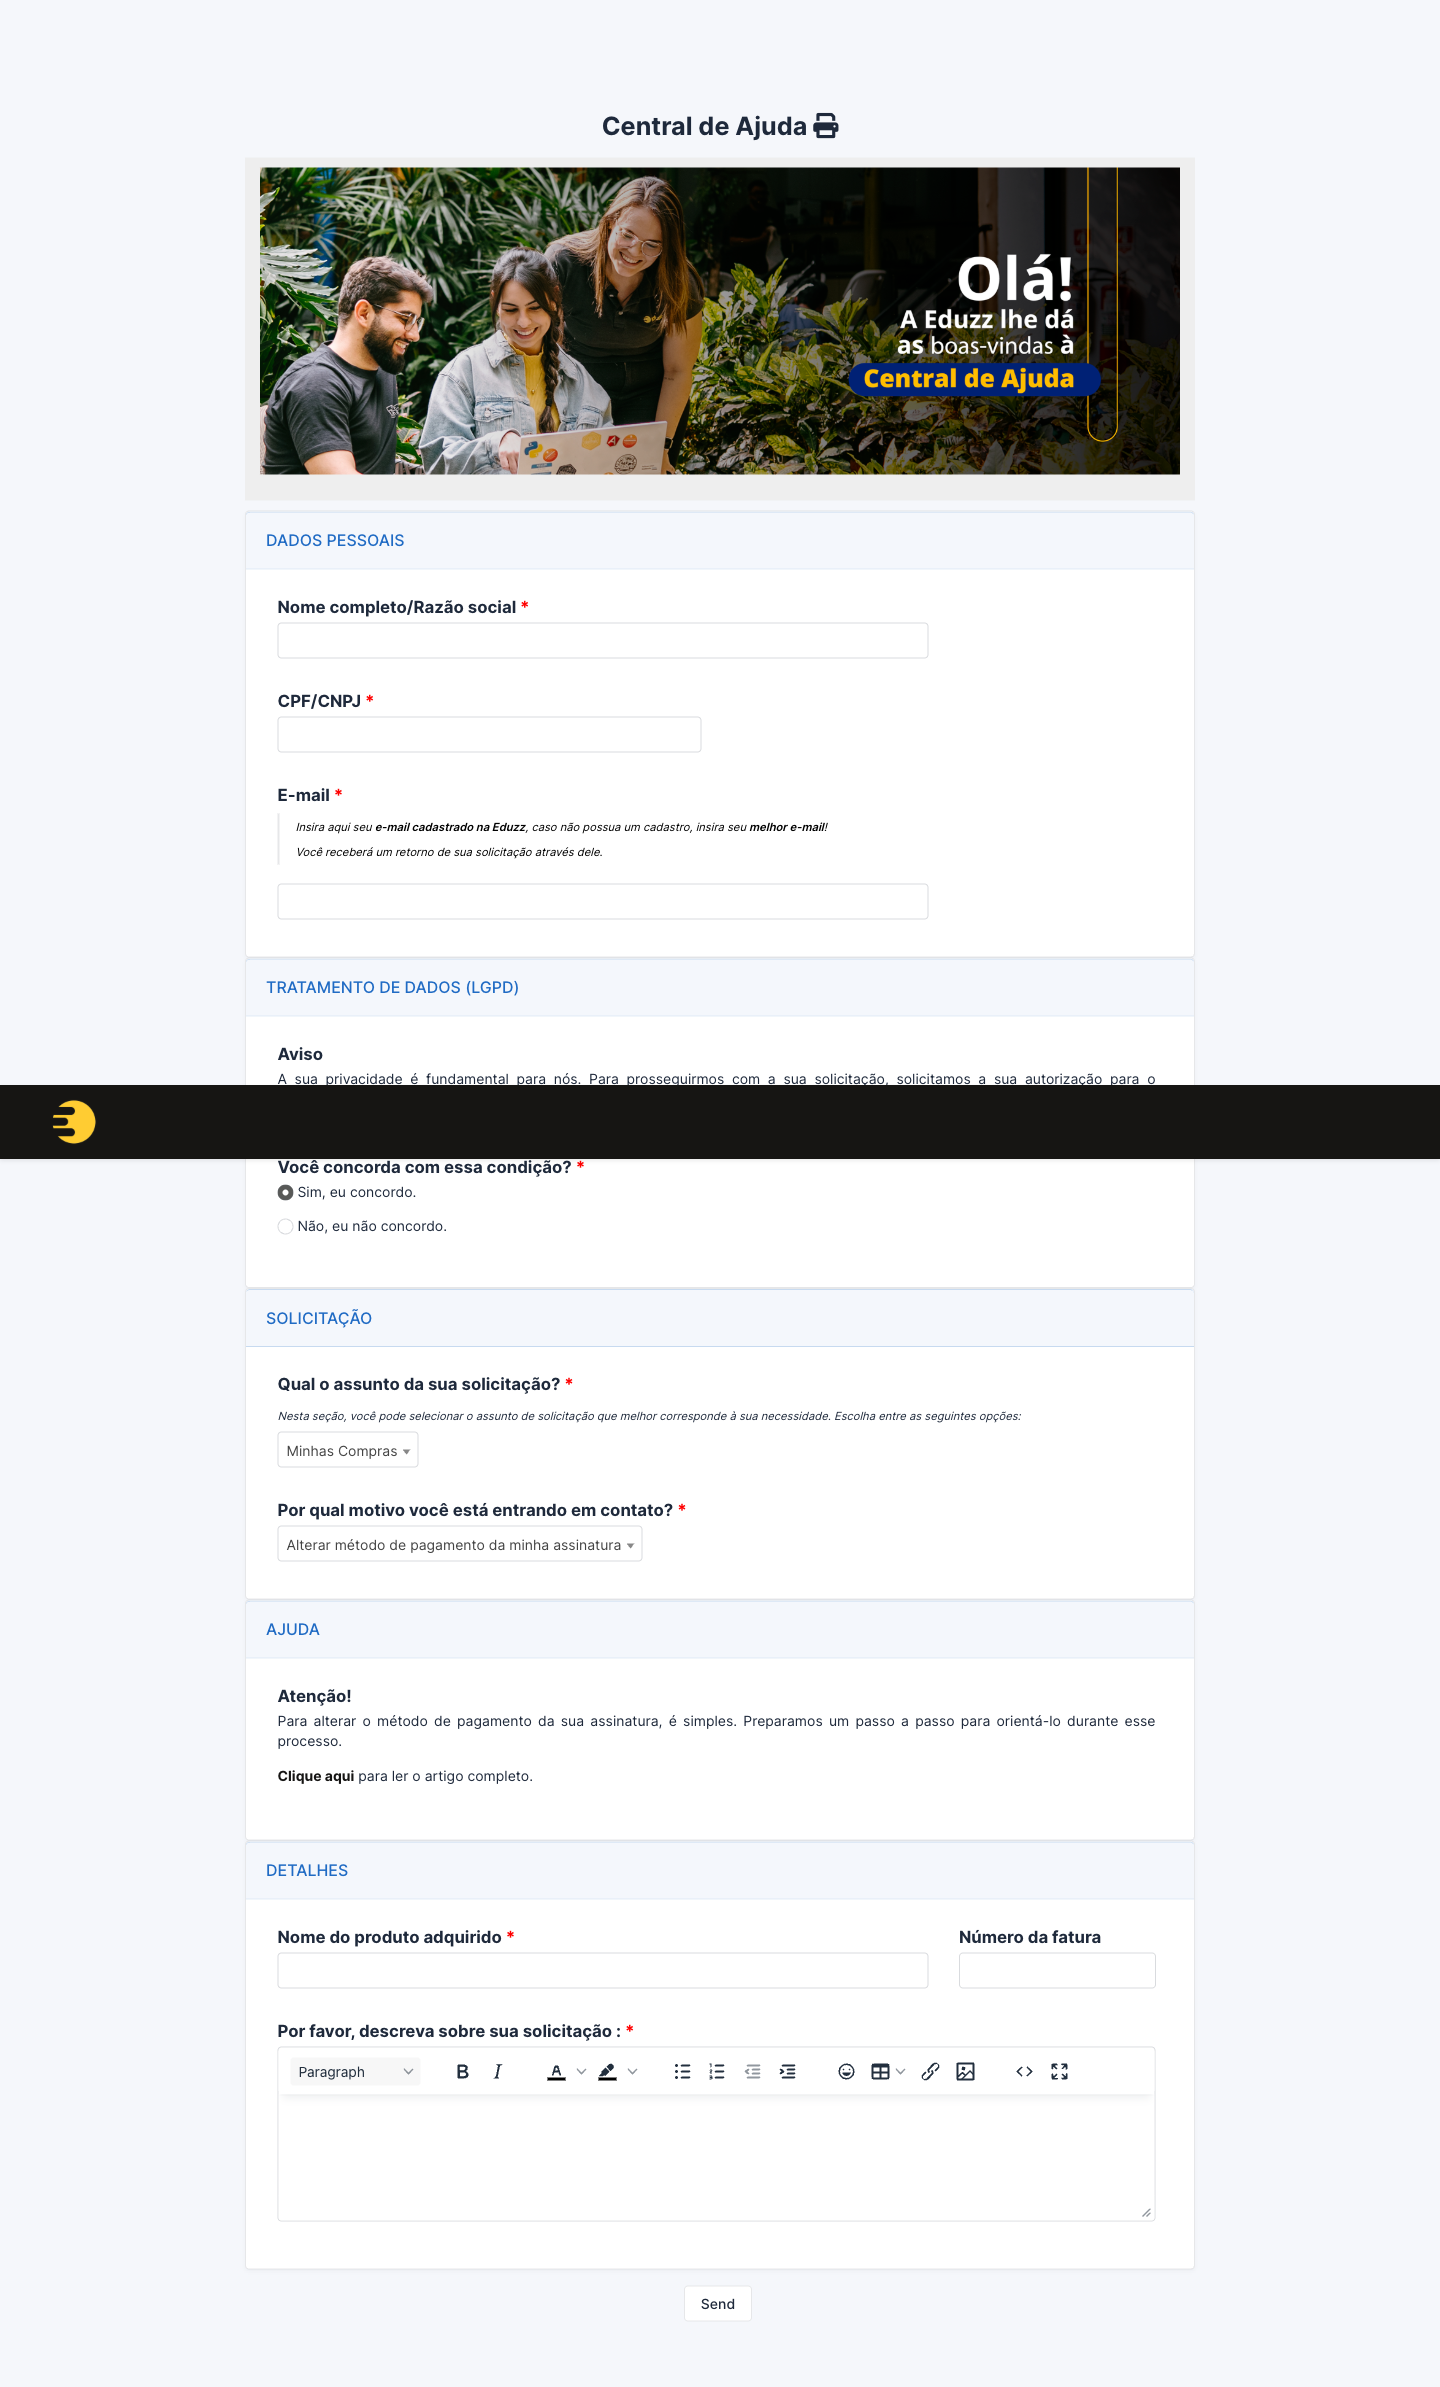1440x2387 pixels.
Task: Apply italic formatting in the editor
Action: (497, 2071)
